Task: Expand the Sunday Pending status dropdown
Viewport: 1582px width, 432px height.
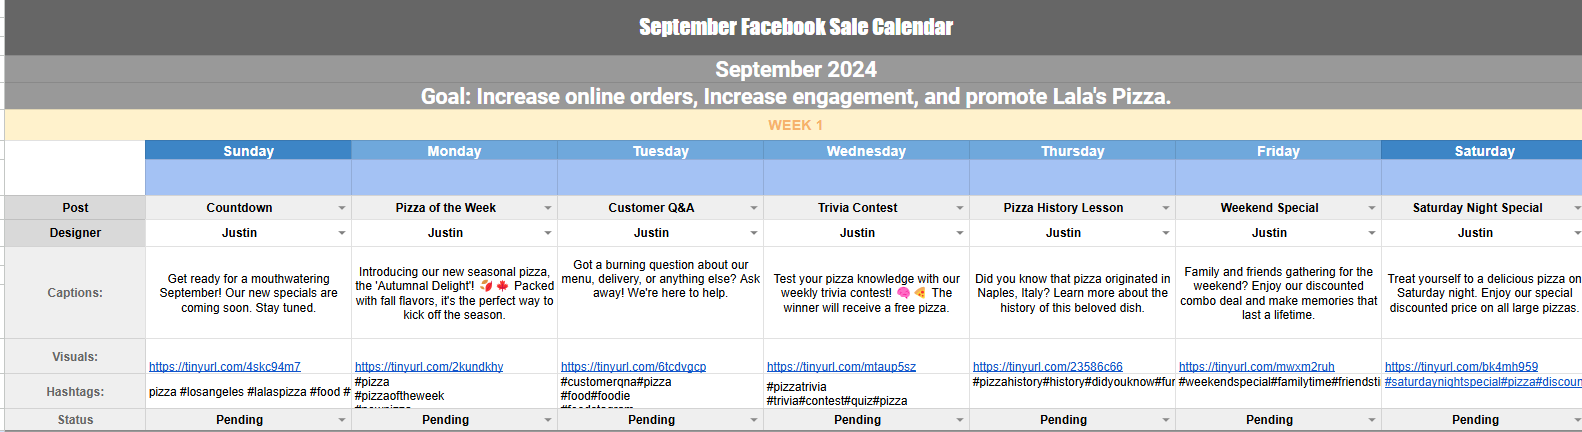Action: tap(342, 420)
